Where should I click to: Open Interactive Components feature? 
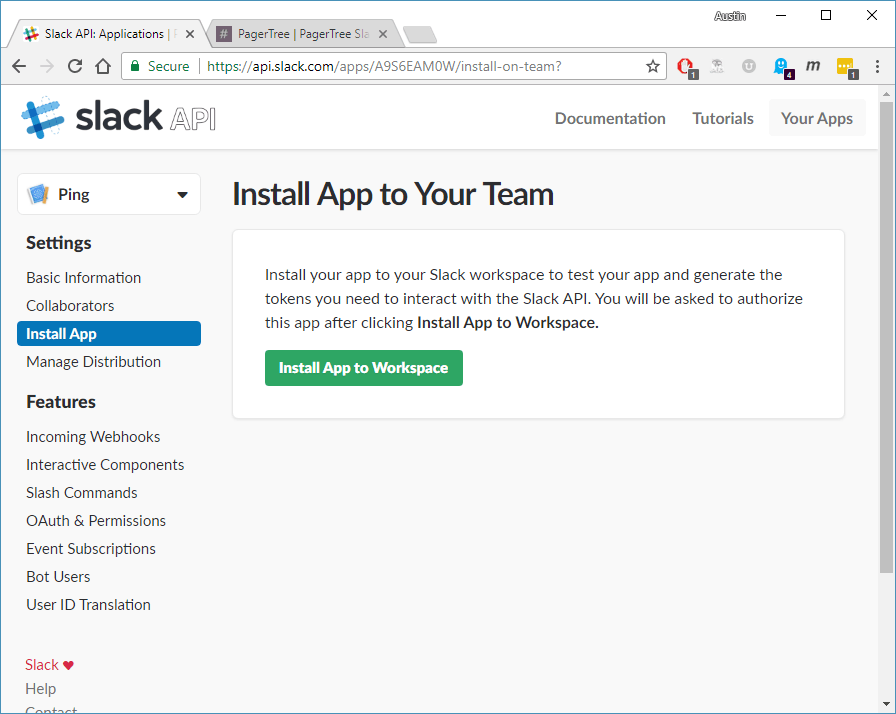pos(105,464)
